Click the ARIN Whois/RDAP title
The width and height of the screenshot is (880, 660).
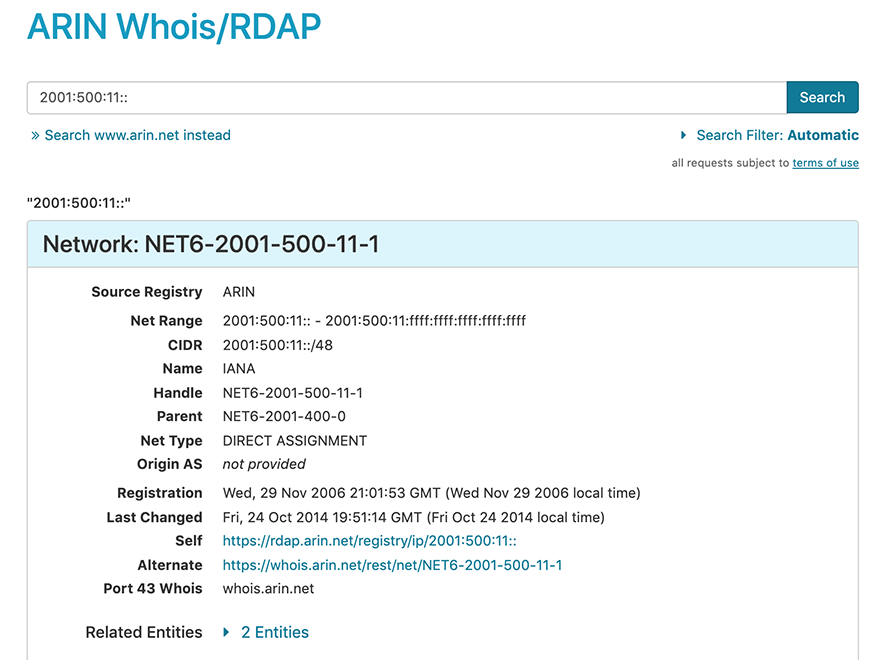(x=174, y=26)
